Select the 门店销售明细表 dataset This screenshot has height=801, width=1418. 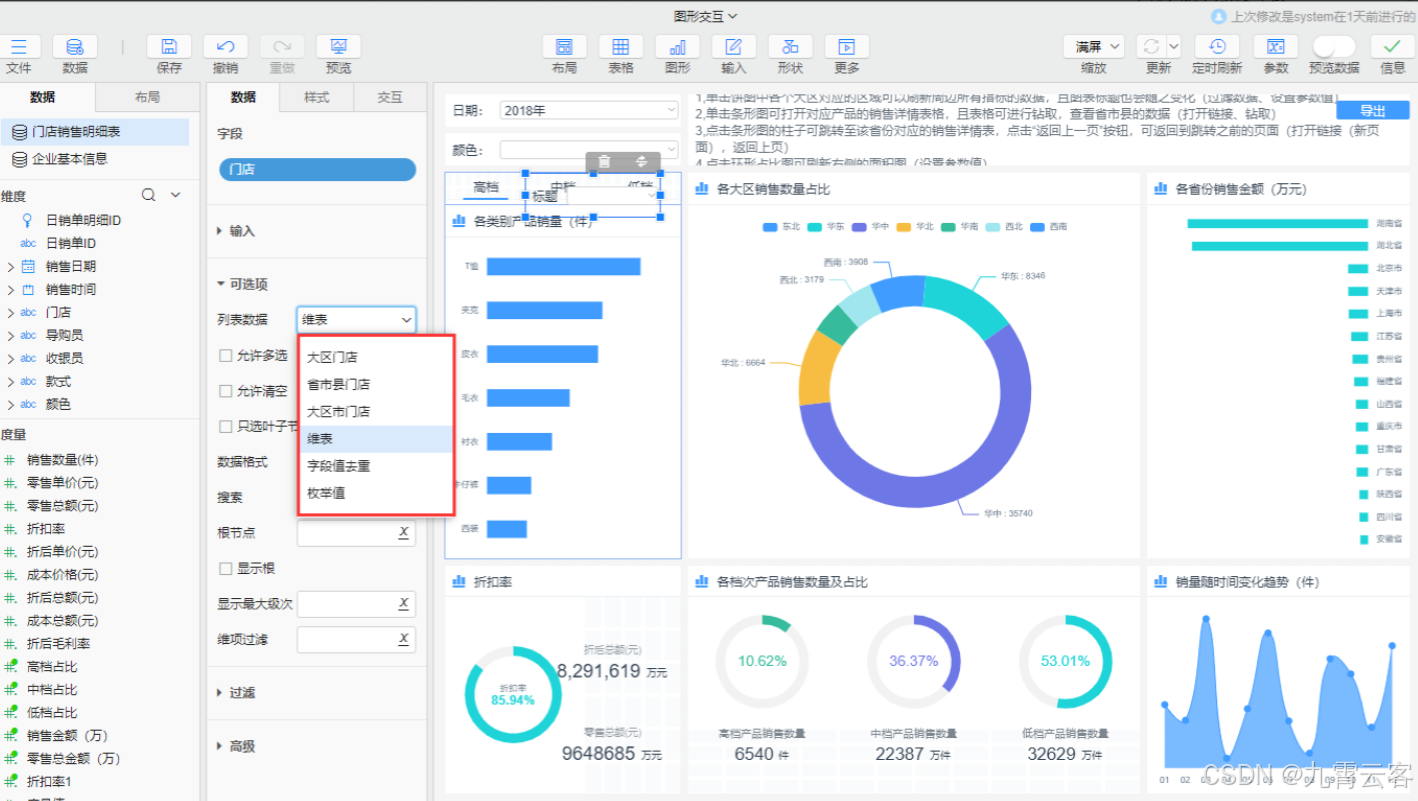coord(95,131)
